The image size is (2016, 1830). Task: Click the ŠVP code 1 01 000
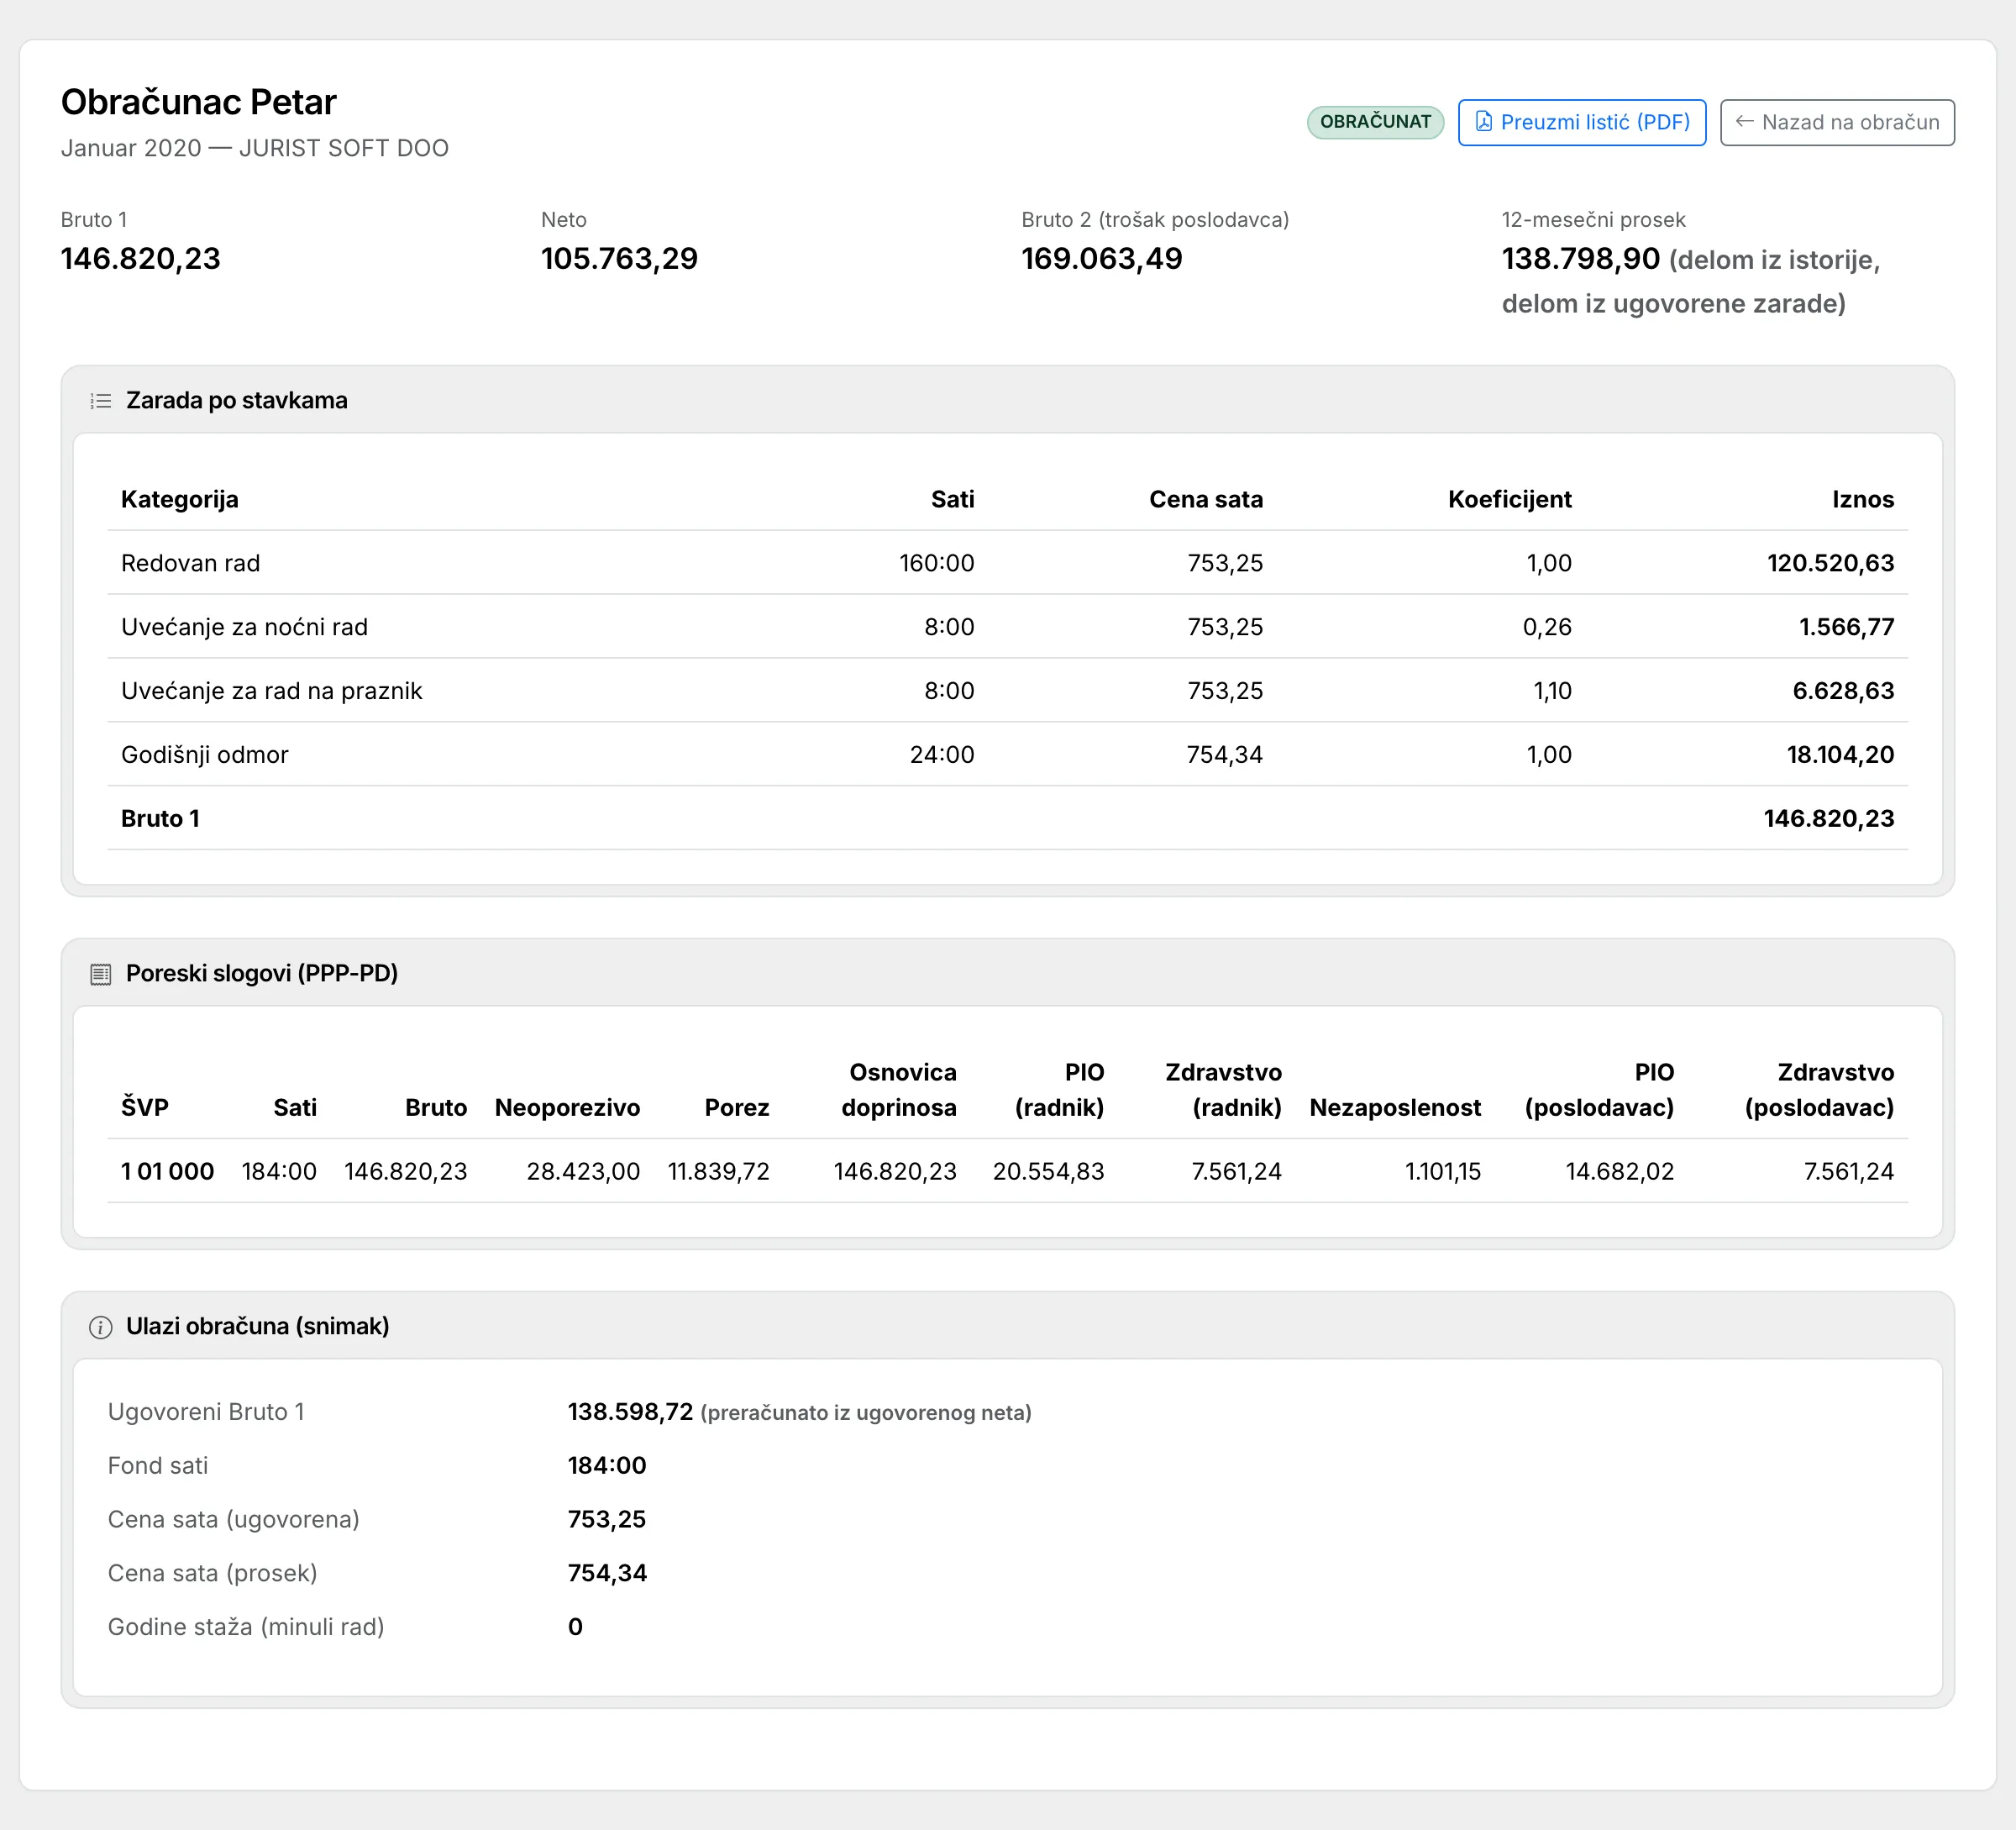click(168, 1171)
